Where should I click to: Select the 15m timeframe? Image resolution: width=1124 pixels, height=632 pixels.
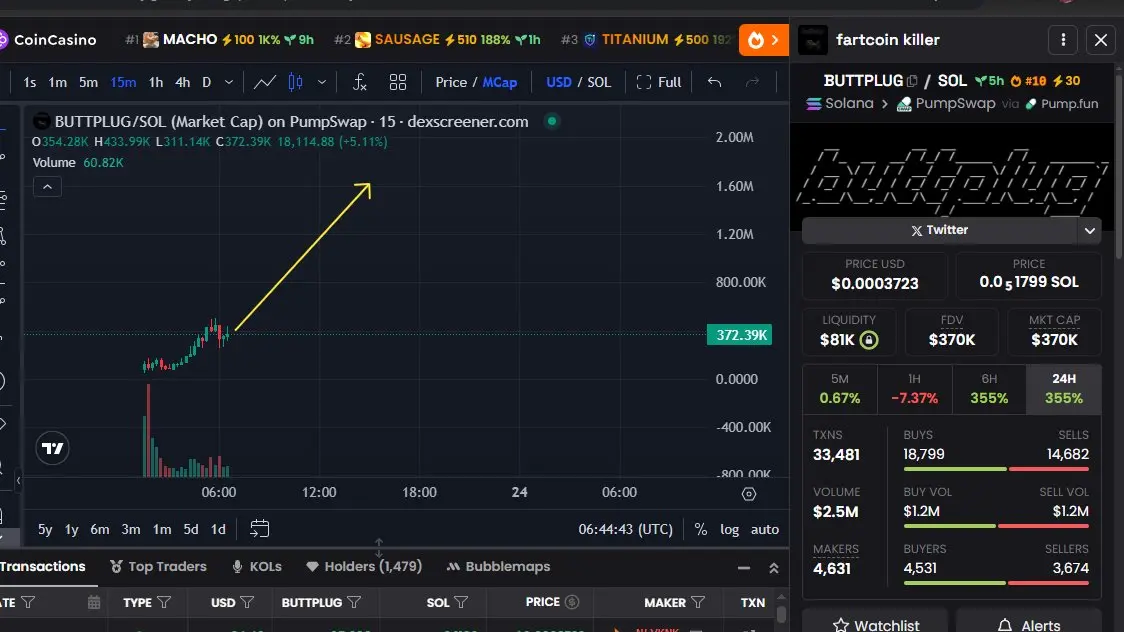click(123, 82)
